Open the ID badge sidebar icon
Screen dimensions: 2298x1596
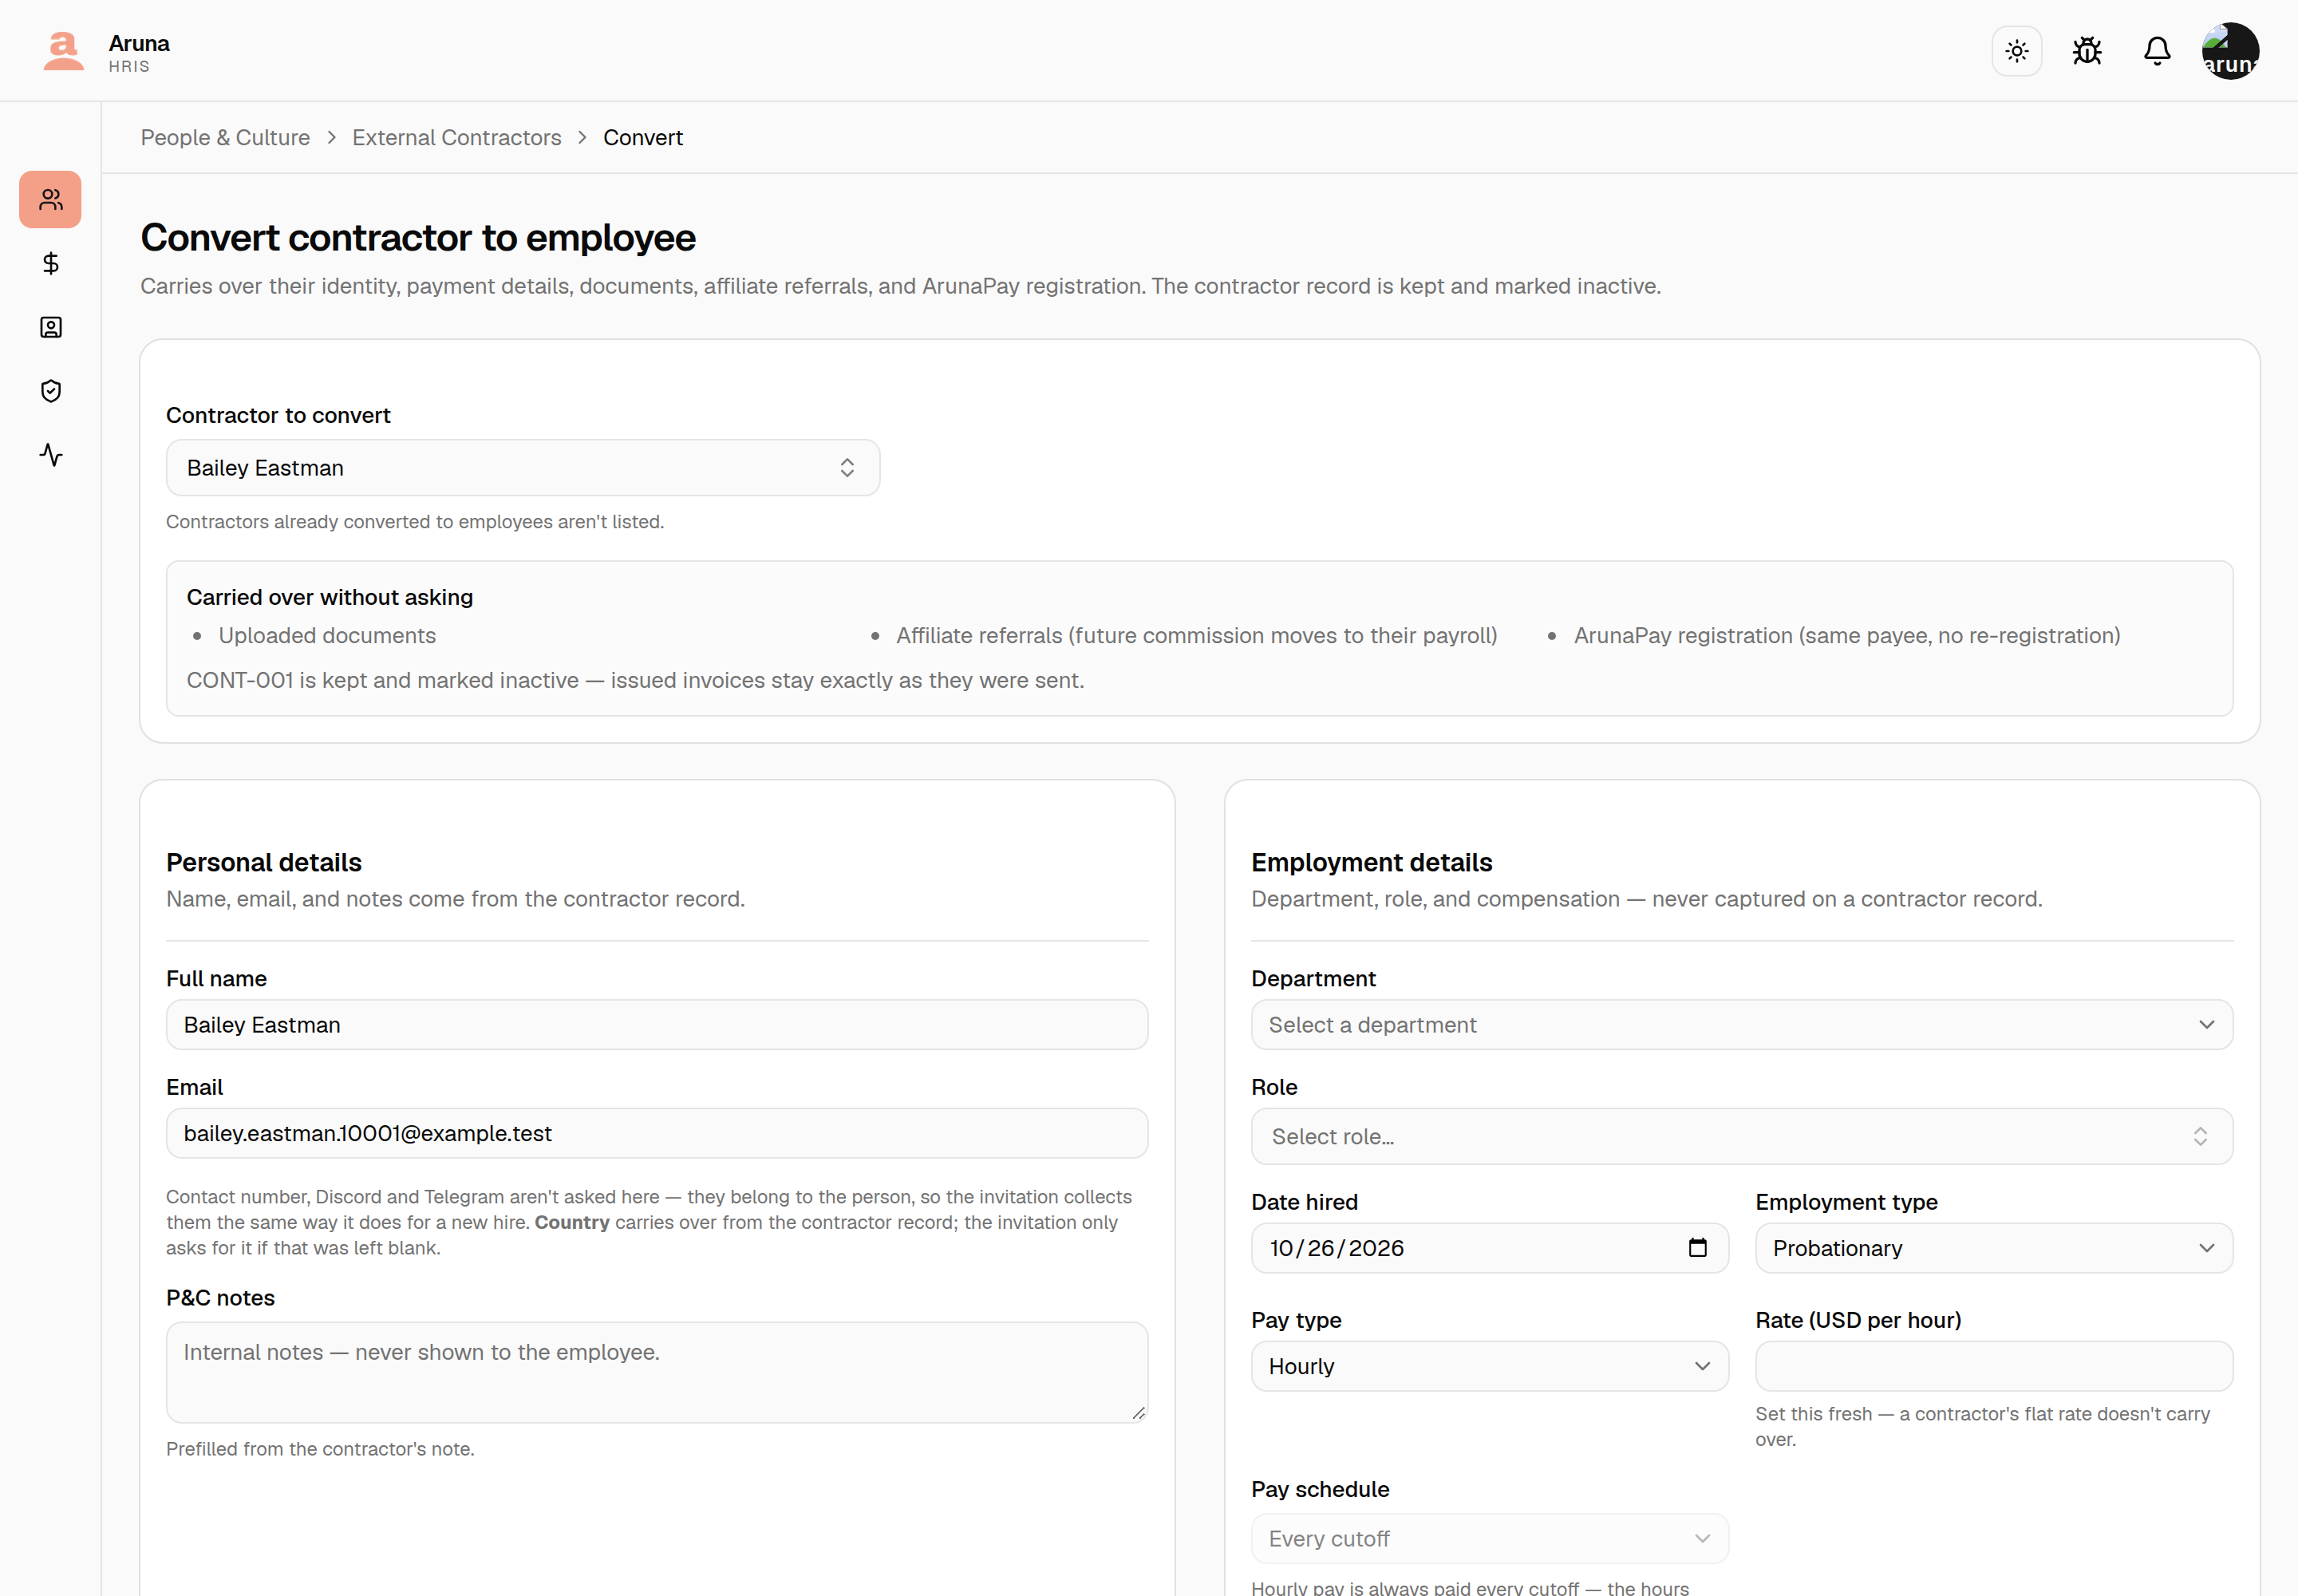pyautogui.click(x=51, y=327)
